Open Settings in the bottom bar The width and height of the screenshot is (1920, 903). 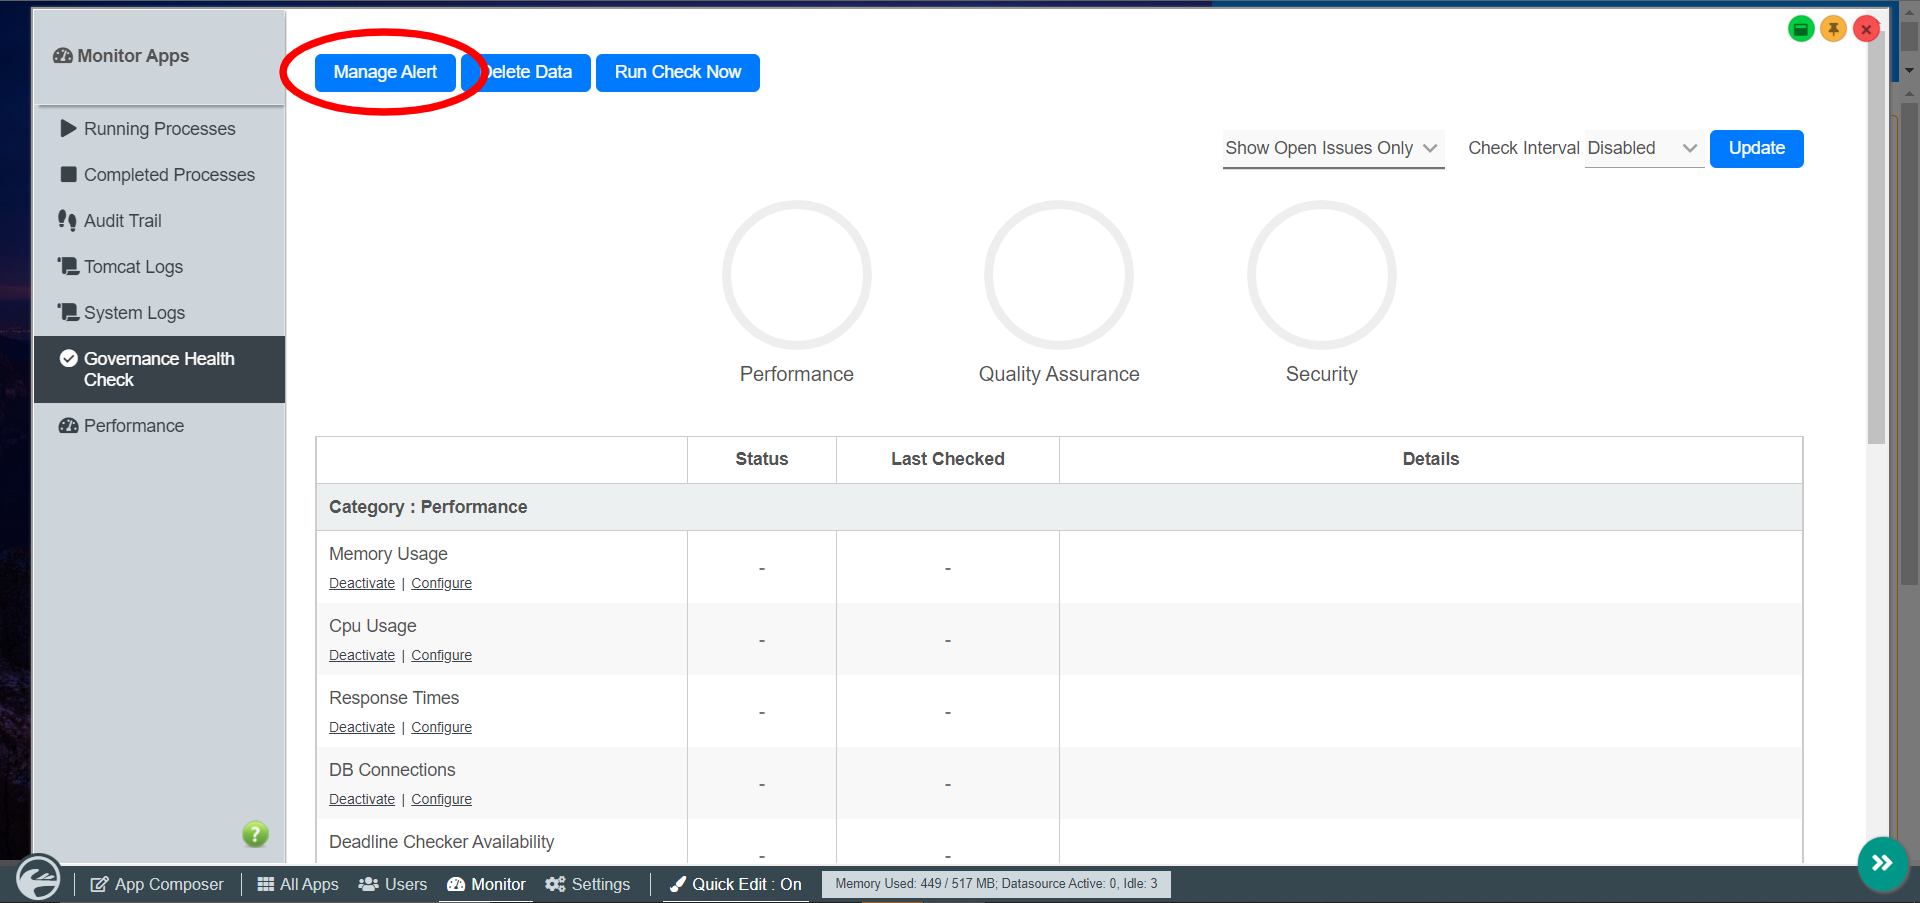588,884
